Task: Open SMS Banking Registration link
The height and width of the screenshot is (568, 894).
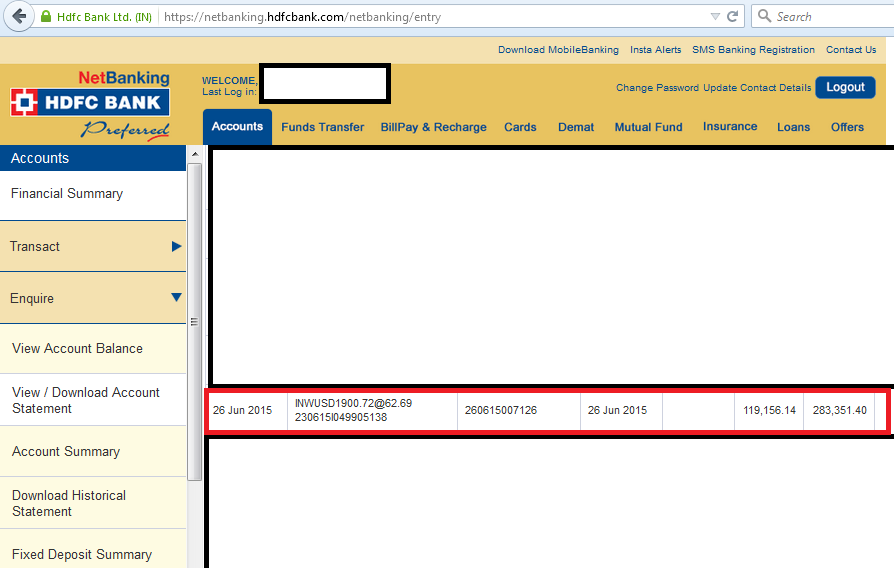Action: [753, 50]
